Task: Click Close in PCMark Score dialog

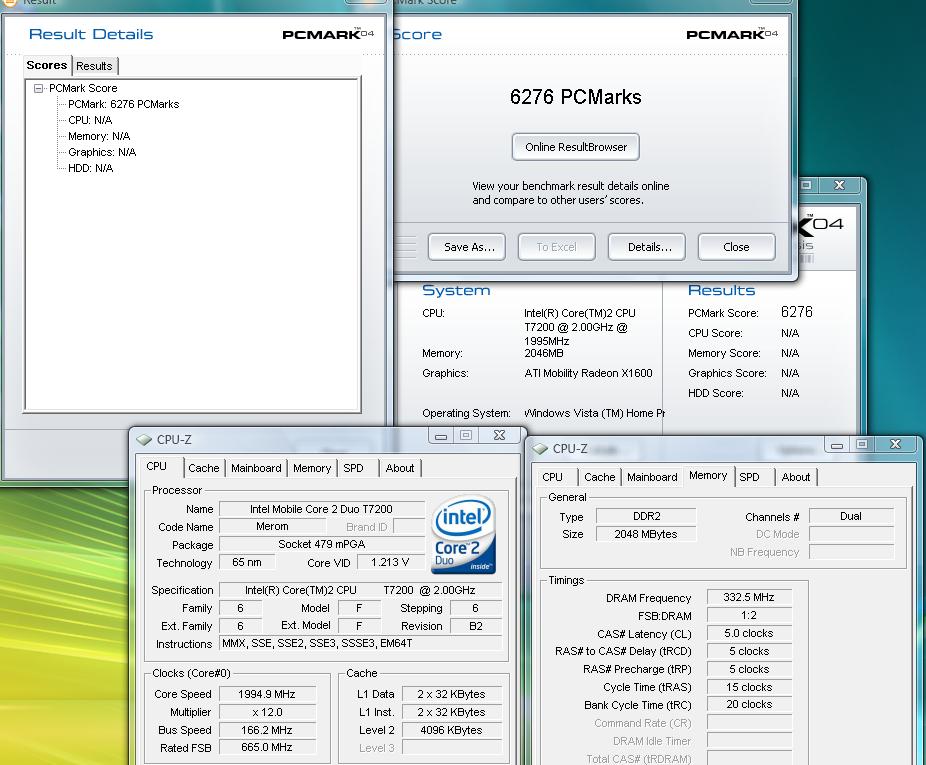Action: pos(736,247)
